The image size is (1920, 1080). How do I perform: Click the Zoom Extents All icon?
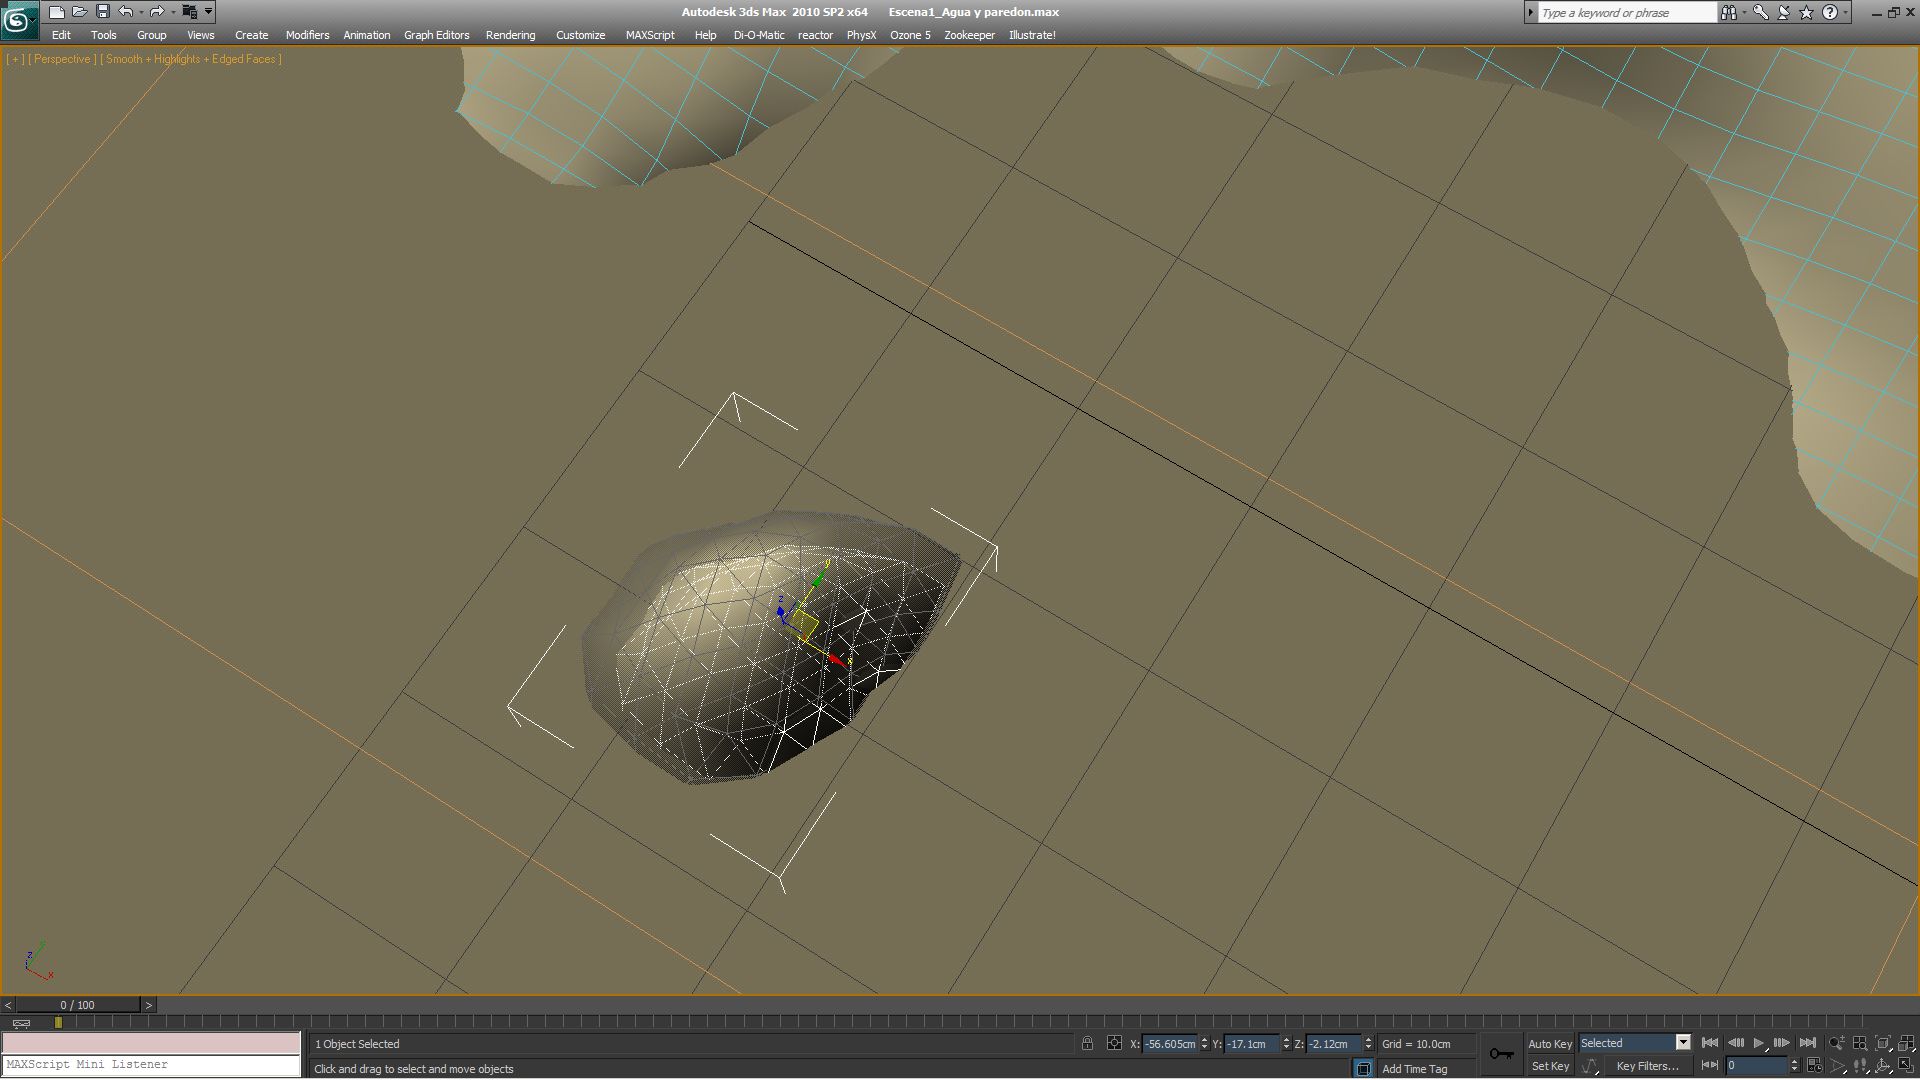(1906, 1043)
